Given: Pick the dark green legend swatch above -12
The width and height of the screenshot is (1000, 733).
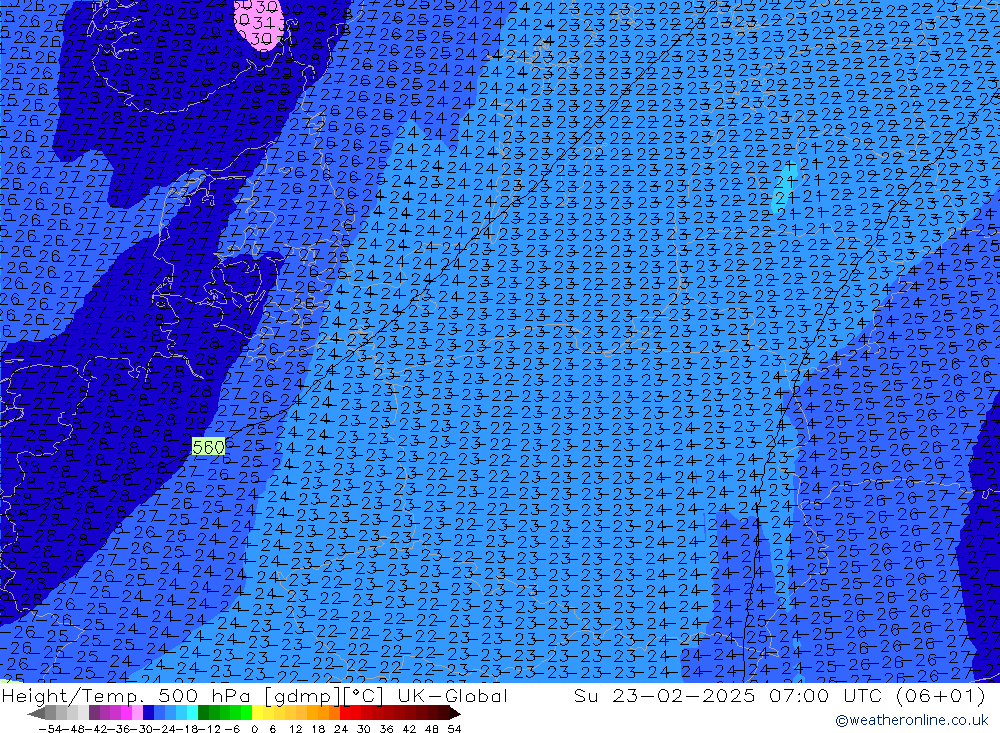Looking at the screenshot, I should [x=203, y=713].
